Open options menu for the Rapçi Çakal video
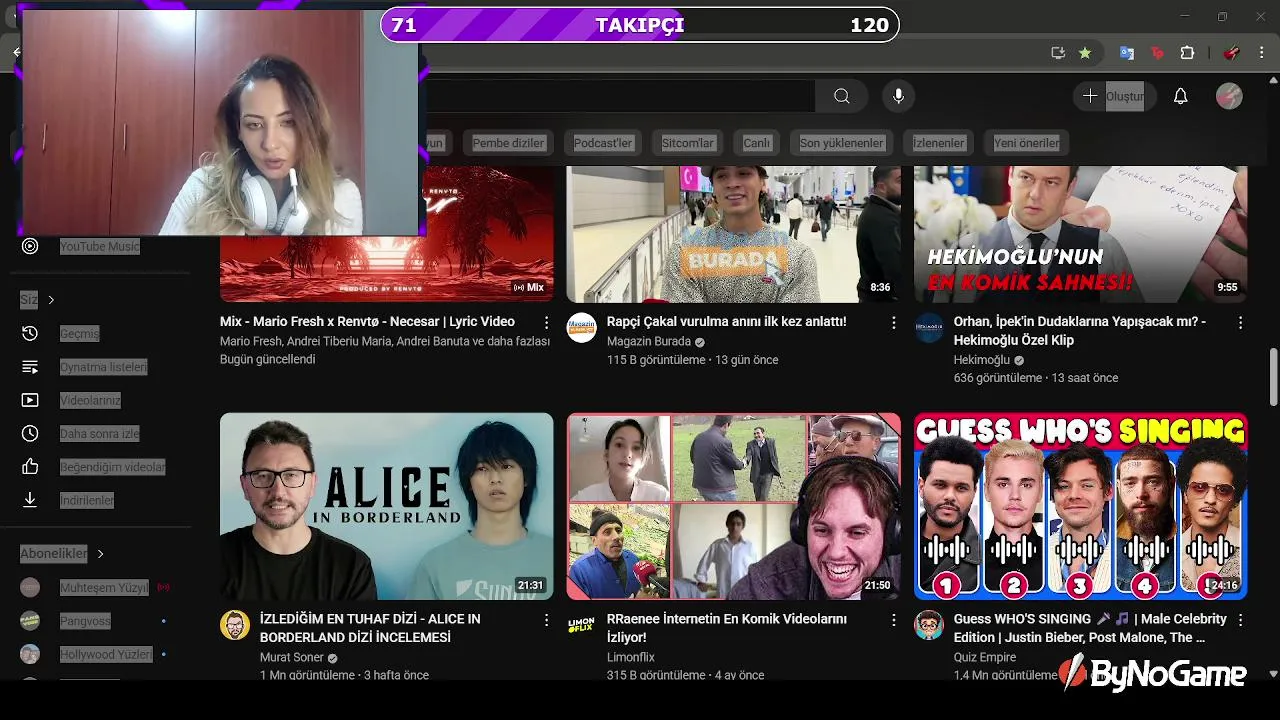Screen dimensions: 1280x720 point(893,323)
